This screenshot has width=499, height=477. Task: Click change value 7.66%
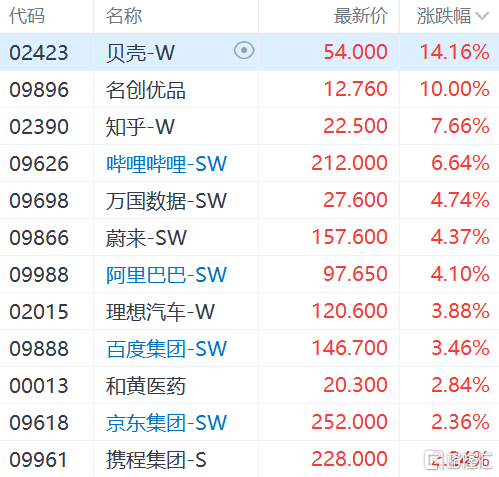[x=460, y=126]
